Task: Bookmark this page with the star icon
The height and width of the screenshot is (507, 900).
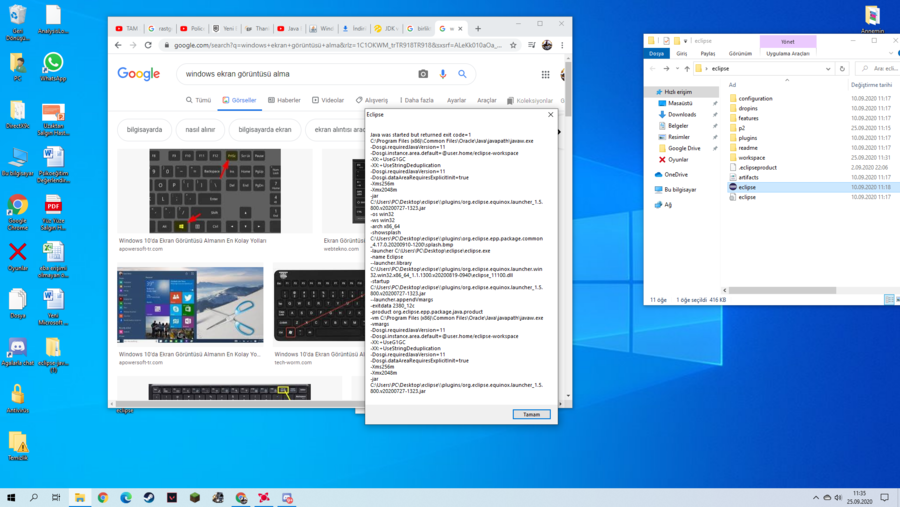Action: coord(513,45)
